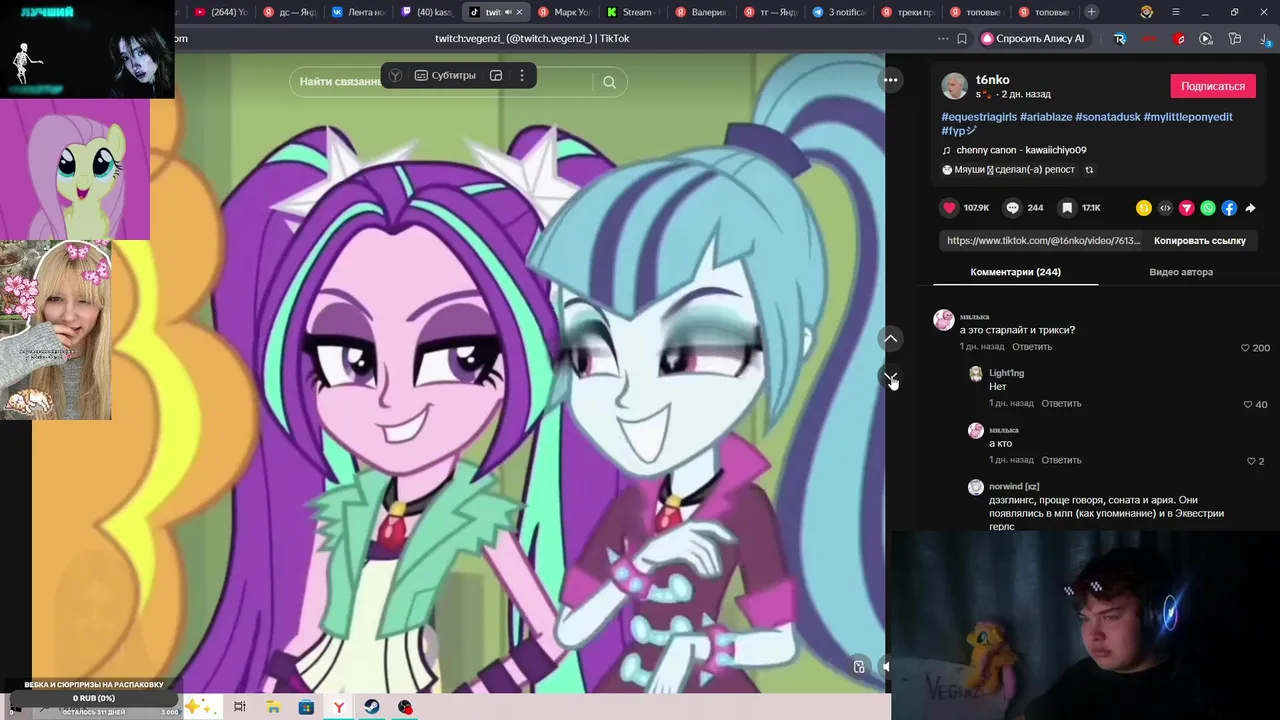
Task: Open the t6nko profile avatar
Action: [955, 86]
